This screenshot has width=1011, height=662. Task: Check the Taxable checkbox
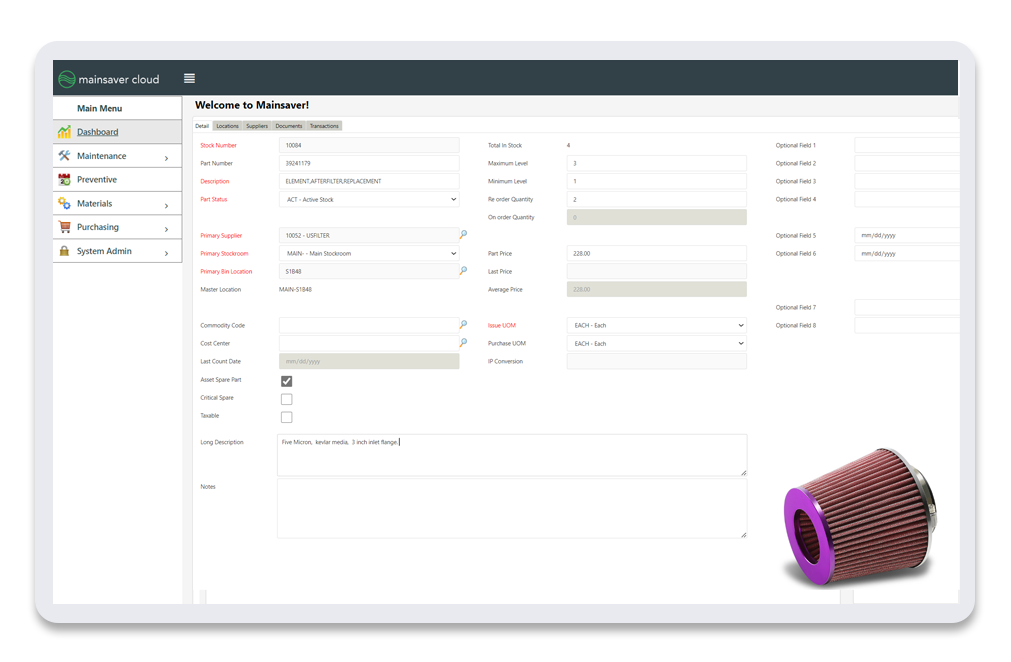(x=286, y=416)
